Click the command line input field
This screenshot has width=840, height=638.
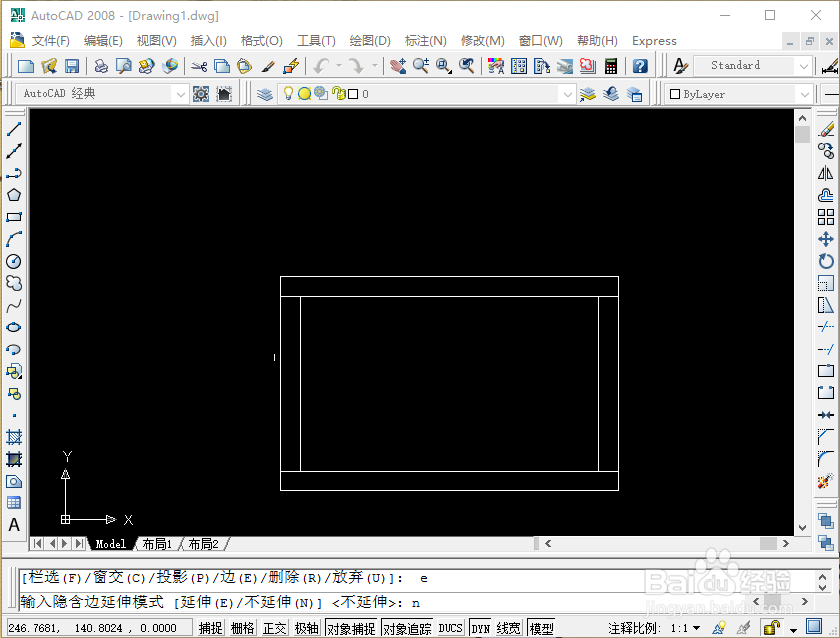386,603
